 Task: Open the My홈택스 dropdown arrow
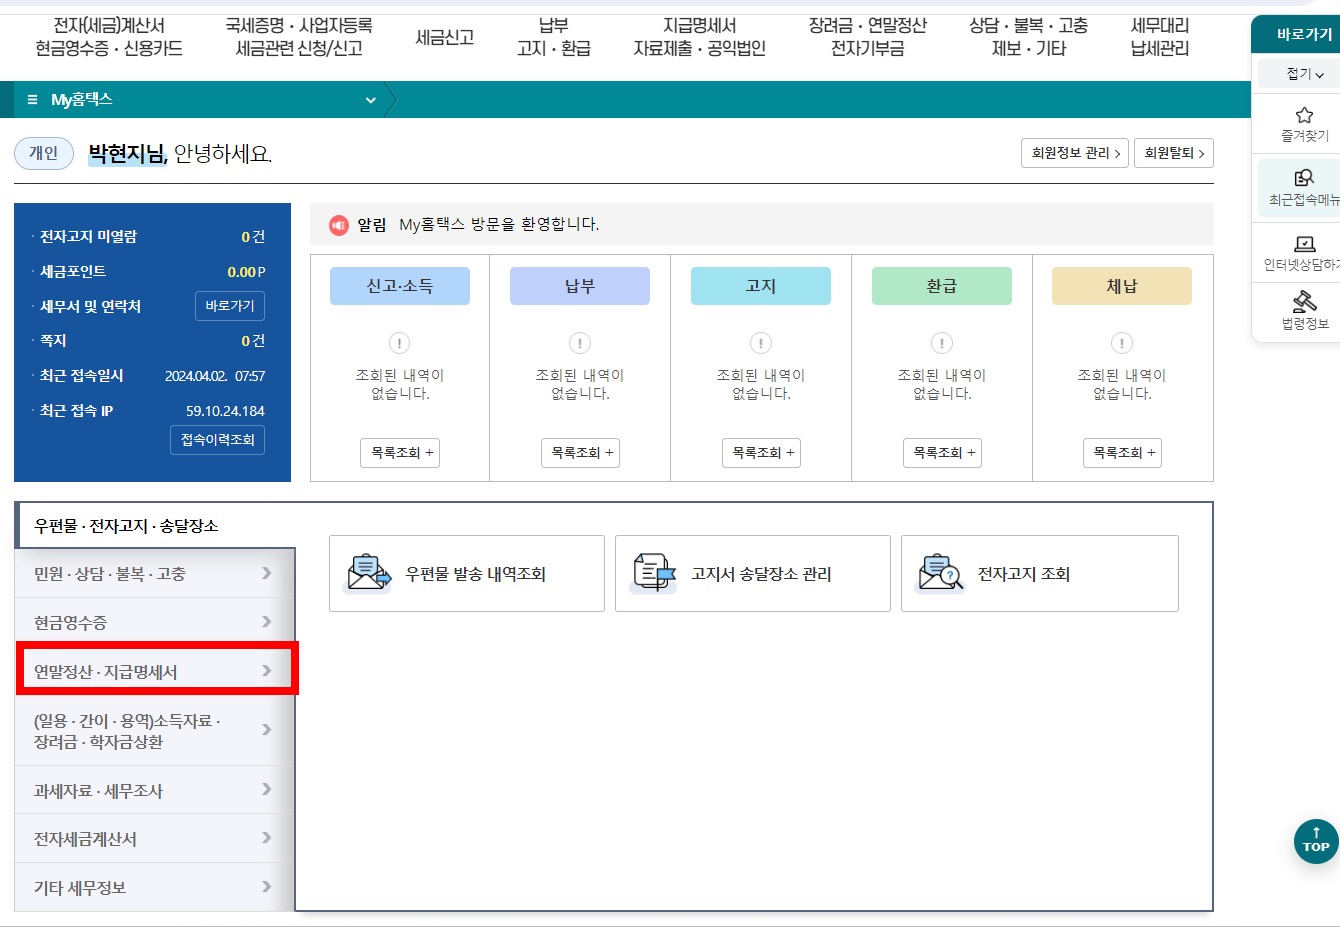click(x=370, y=100)
